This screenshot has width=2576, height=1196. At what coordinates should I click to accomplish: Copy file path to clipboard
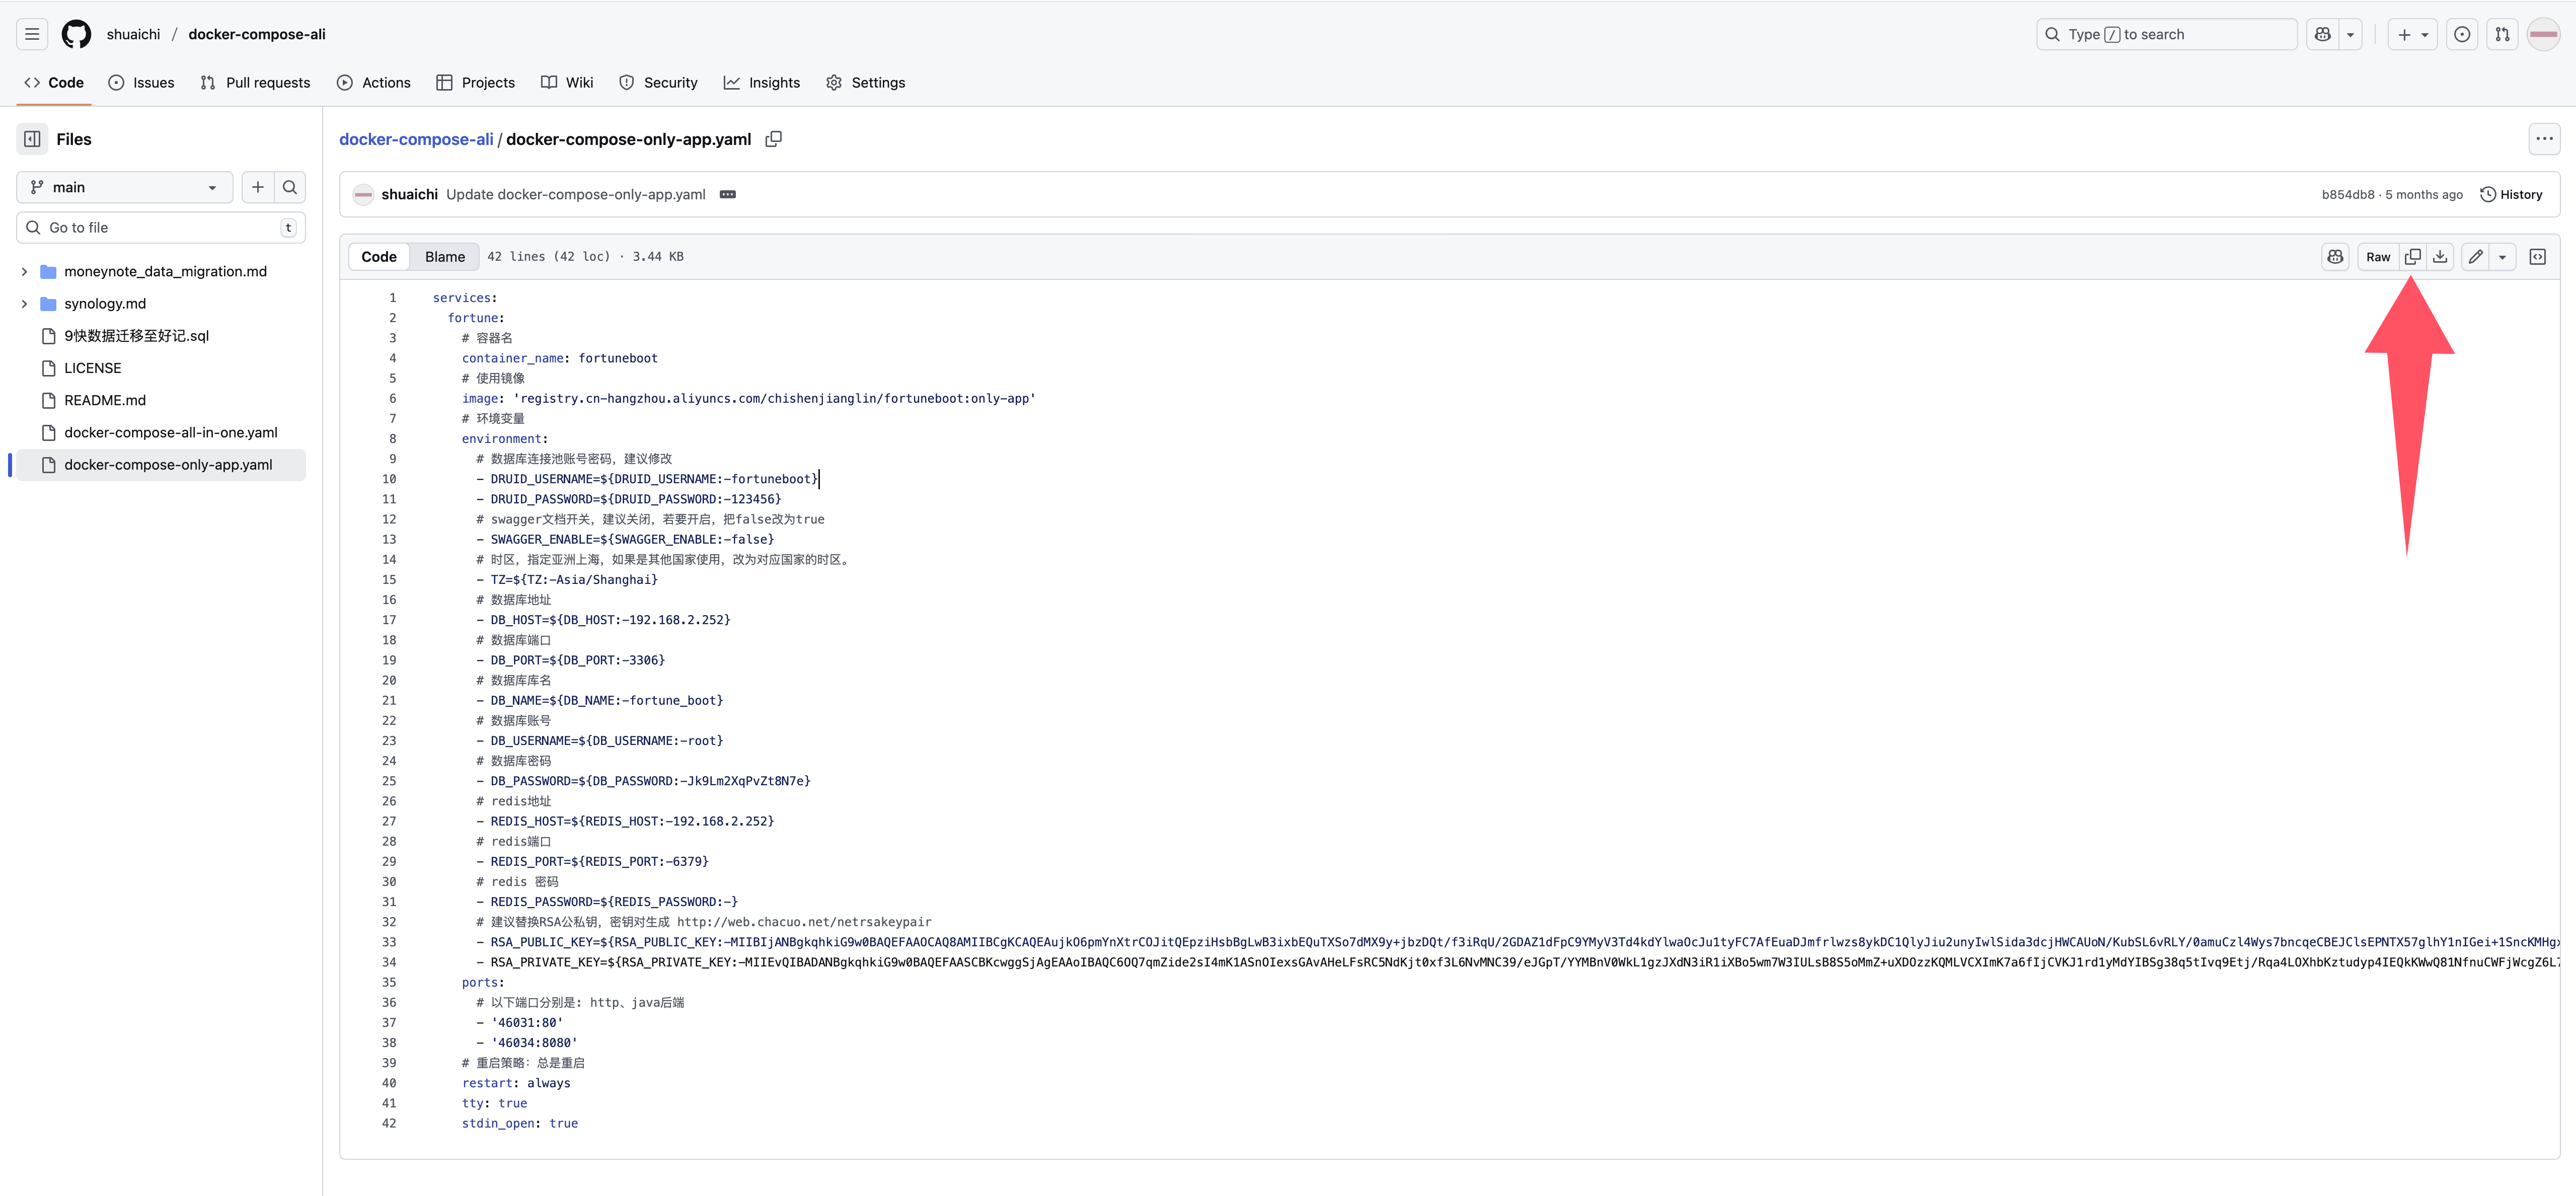pyautogui.click(x=773, y=139)
